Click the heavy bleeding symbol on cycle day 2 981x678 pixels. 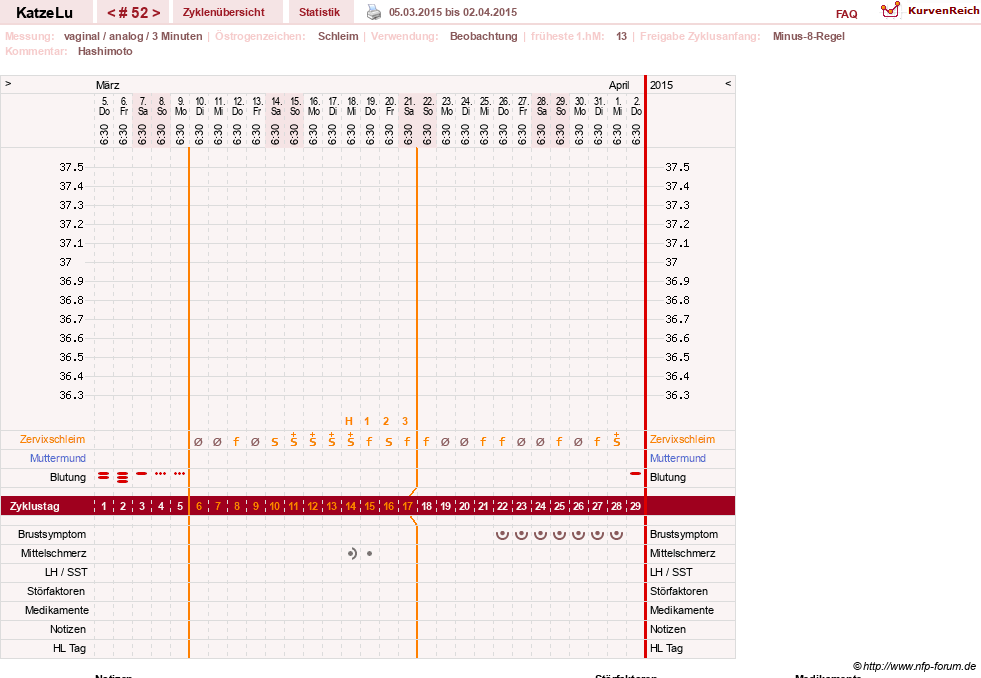tap(123, 477)
